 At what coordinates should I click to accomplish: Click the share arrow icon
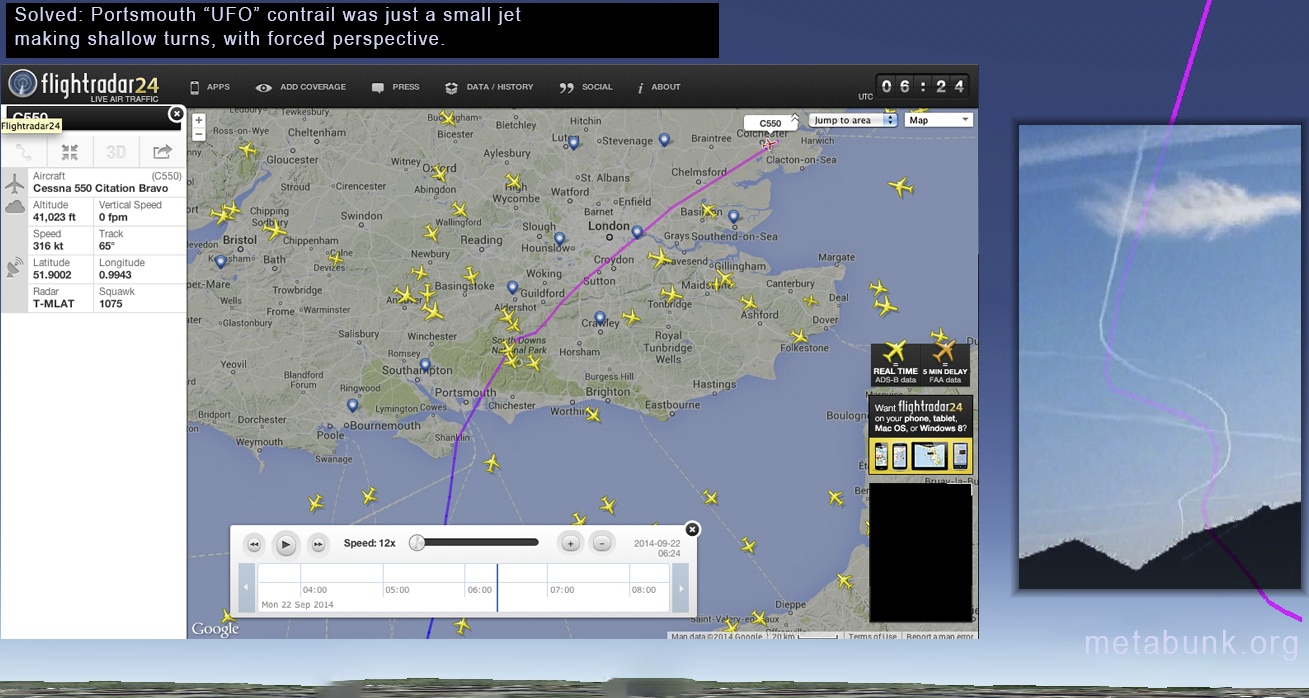[x=162, y=152]
